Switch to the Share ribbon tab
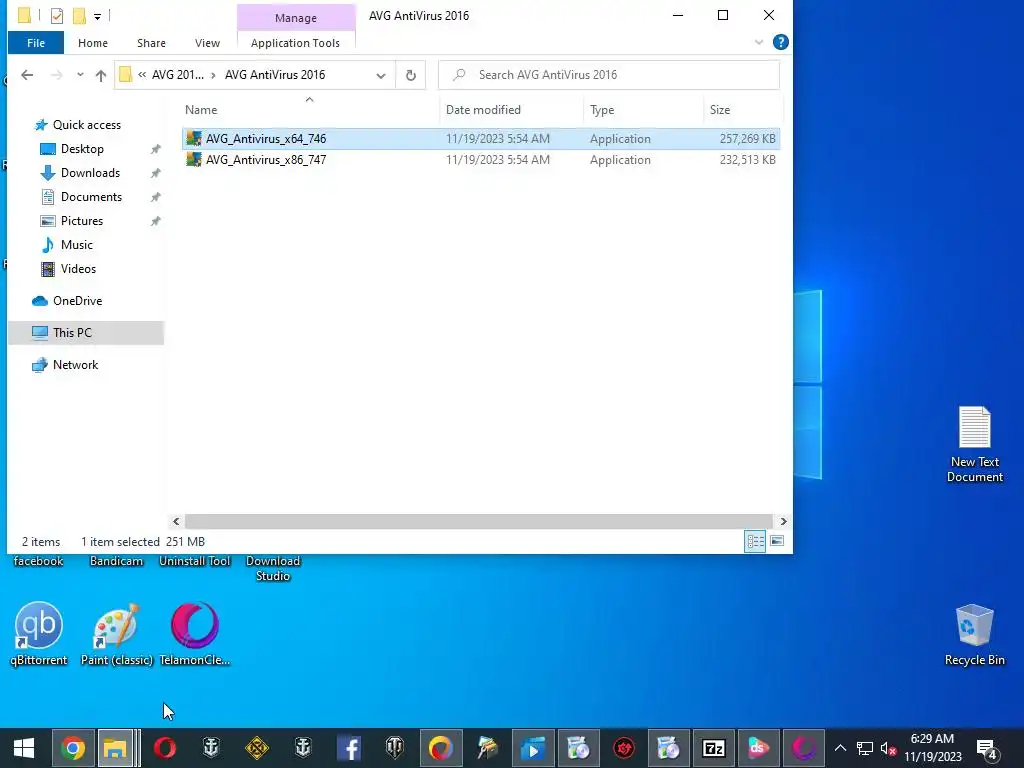Image resolution: width=1024 pixels, height=768 pixels. (x=151, y=43)
